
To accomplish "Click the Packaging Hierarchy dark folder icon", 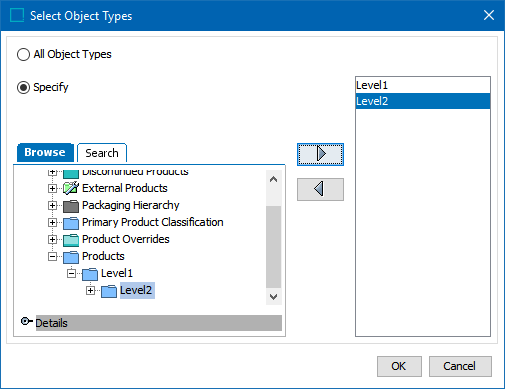I will pyautogui.click(x=71, y=206).
